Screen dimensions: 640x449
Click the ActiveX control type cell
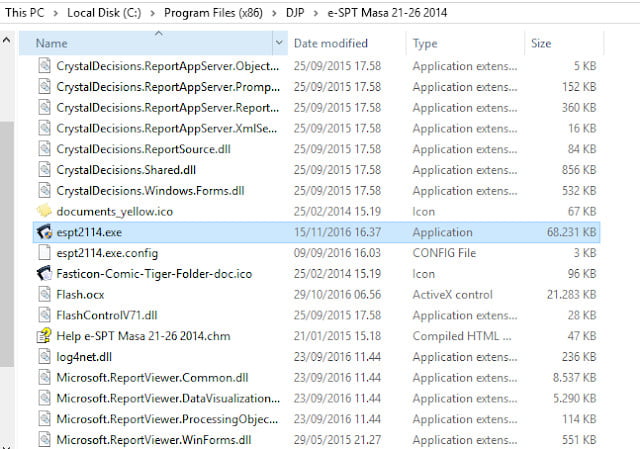tap(453, 295)
